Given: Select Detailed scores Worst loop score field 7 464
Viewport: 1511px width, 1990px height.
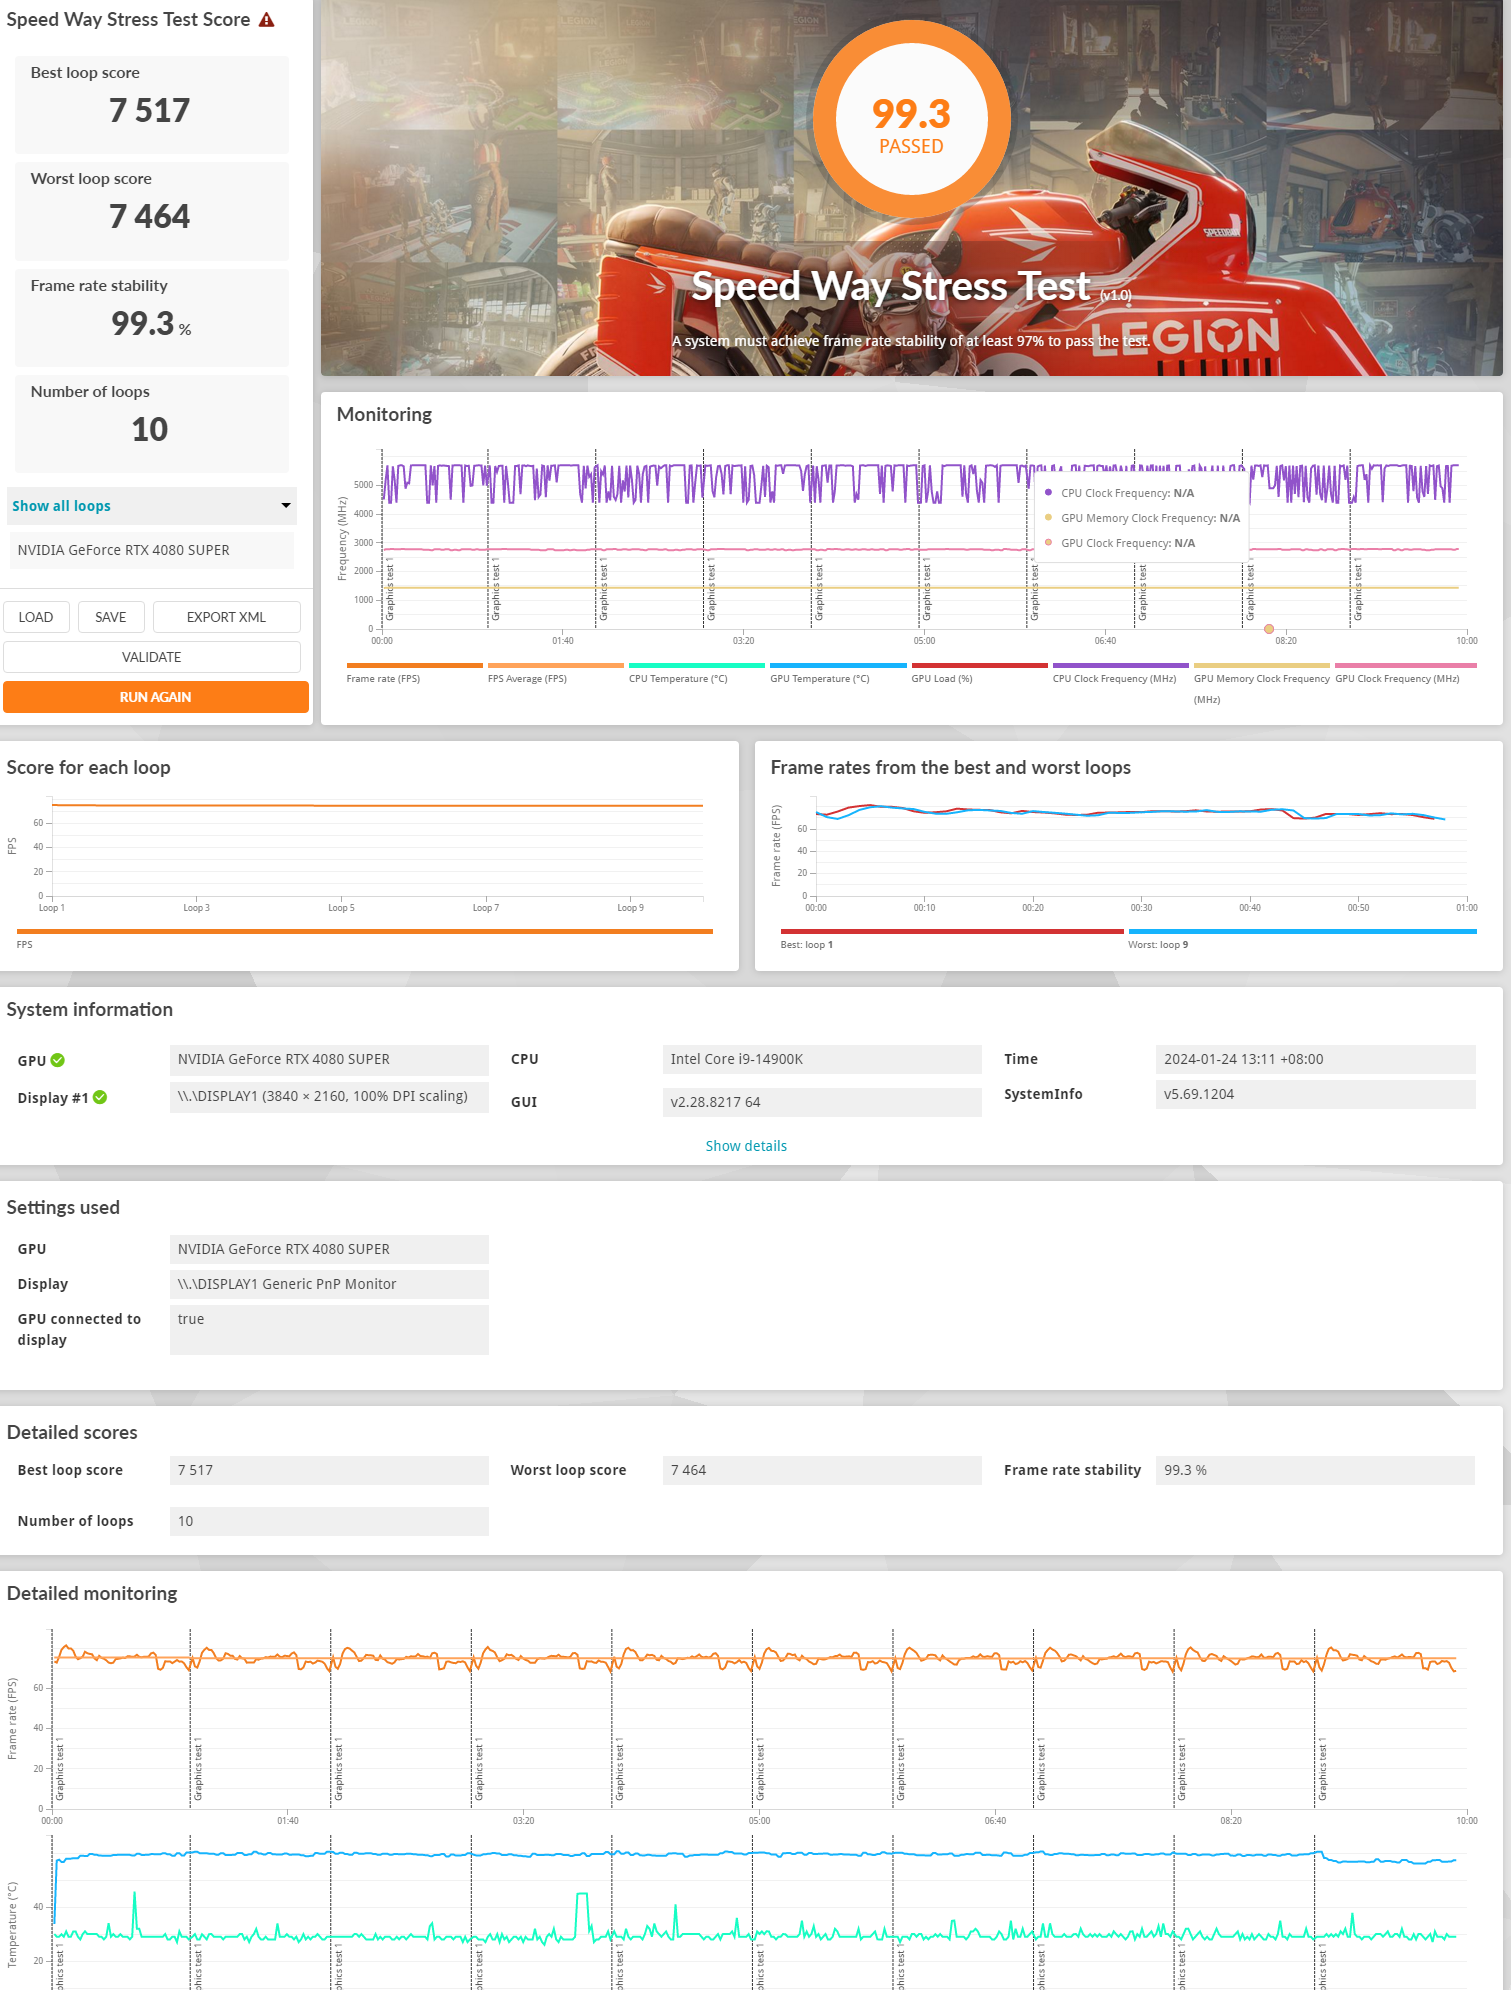Looking at the screenshot, I should (x=822, y=1470).
